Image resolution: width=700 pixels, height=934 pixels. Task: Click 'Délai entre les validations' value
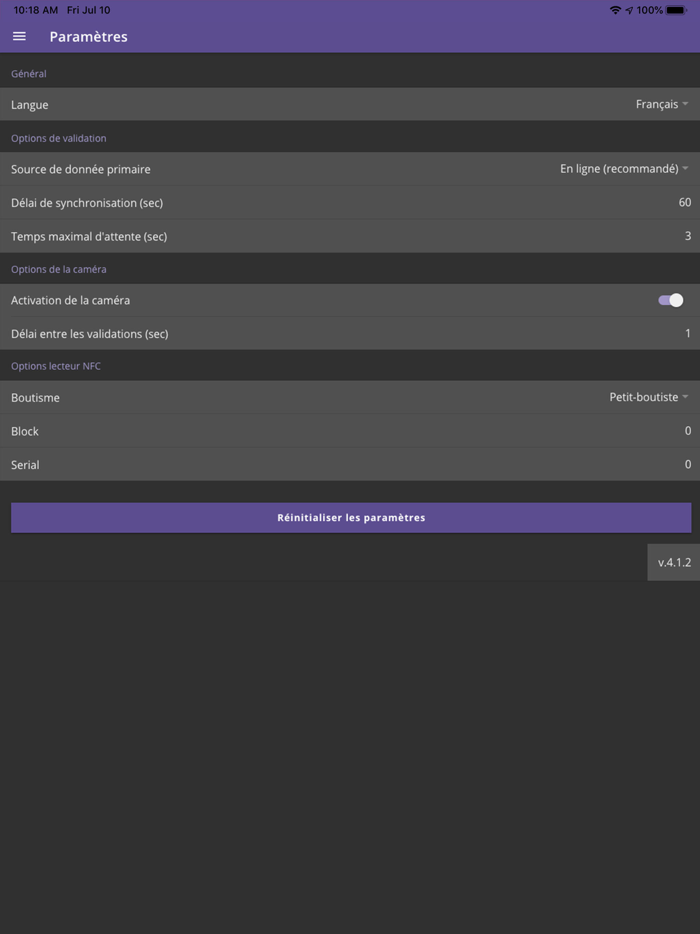tap(687, 331)
